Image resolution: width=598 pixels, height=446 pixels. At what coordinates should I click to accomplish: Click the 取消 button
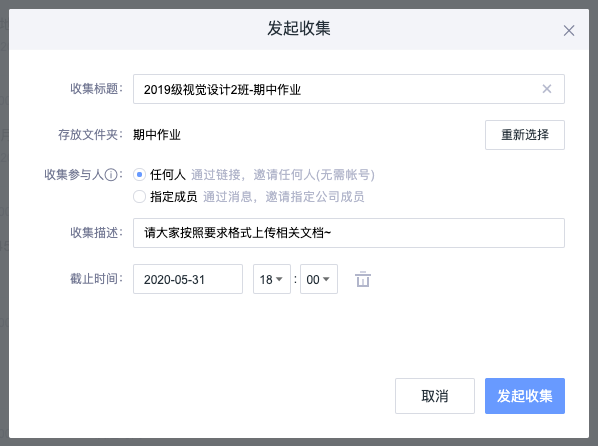[435, 396]
